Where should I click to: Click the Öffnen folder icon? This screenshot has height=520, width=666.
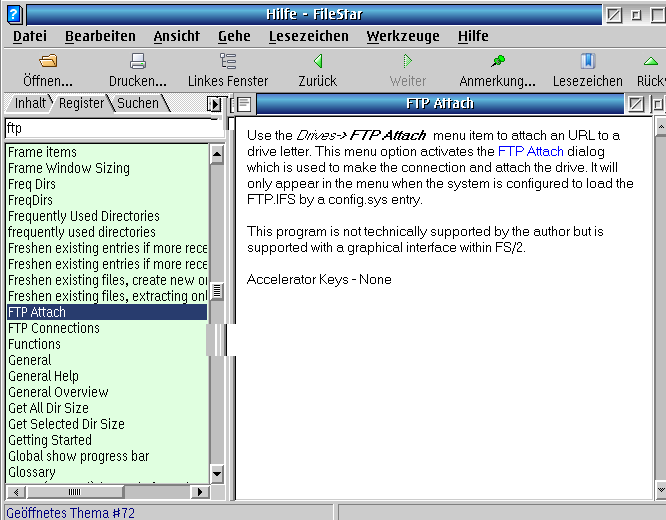click(48, 61)
